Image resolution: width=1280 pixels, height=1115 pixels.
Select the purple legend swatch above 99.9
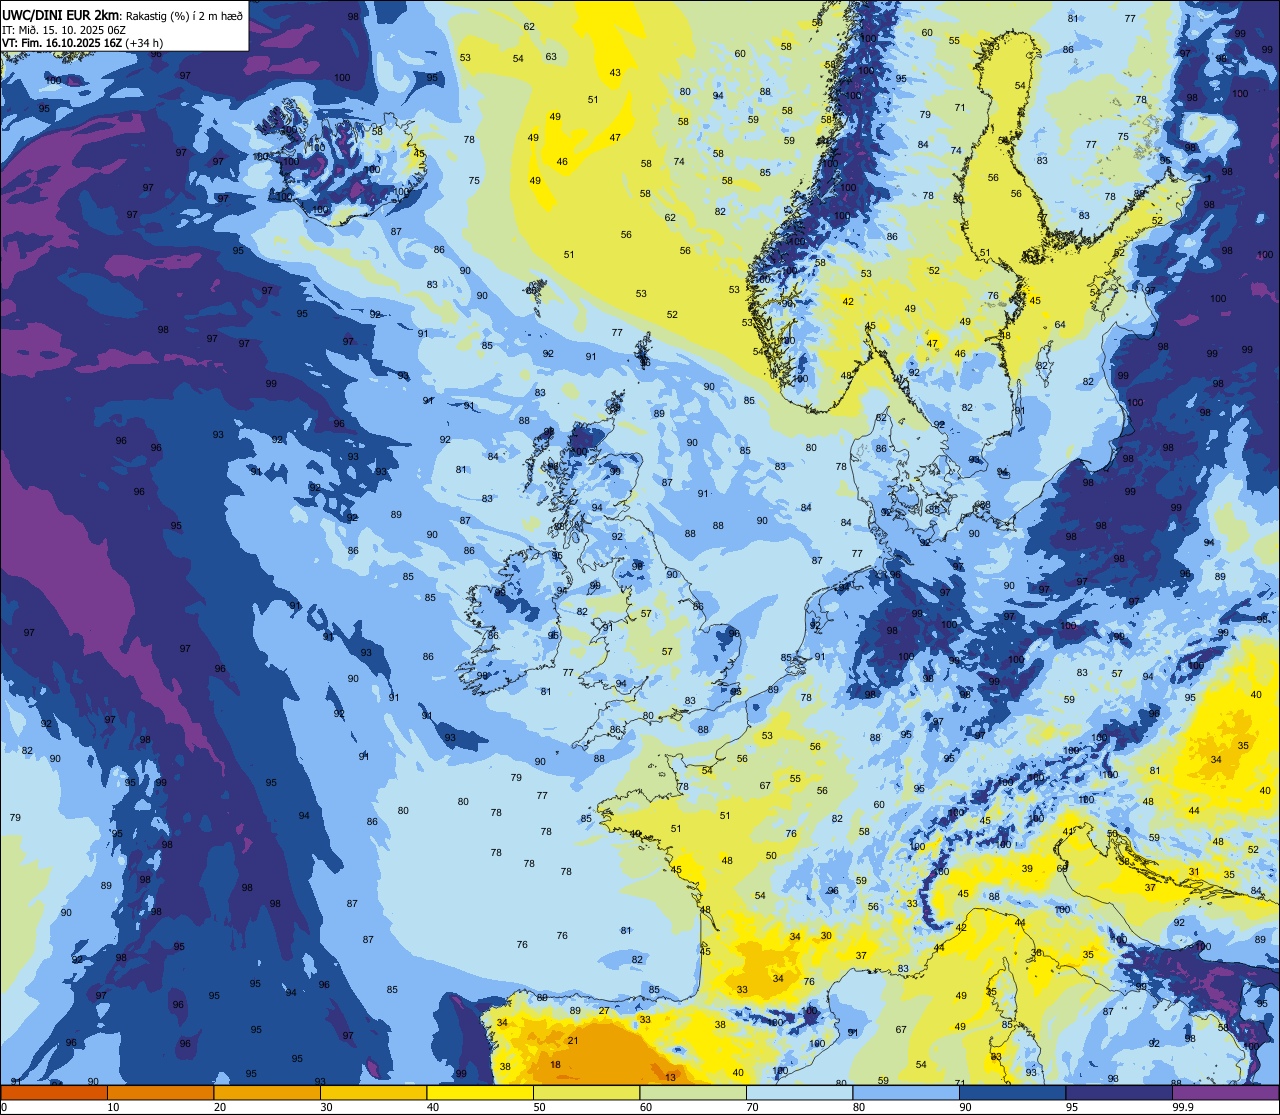tap(1227, 1093)
